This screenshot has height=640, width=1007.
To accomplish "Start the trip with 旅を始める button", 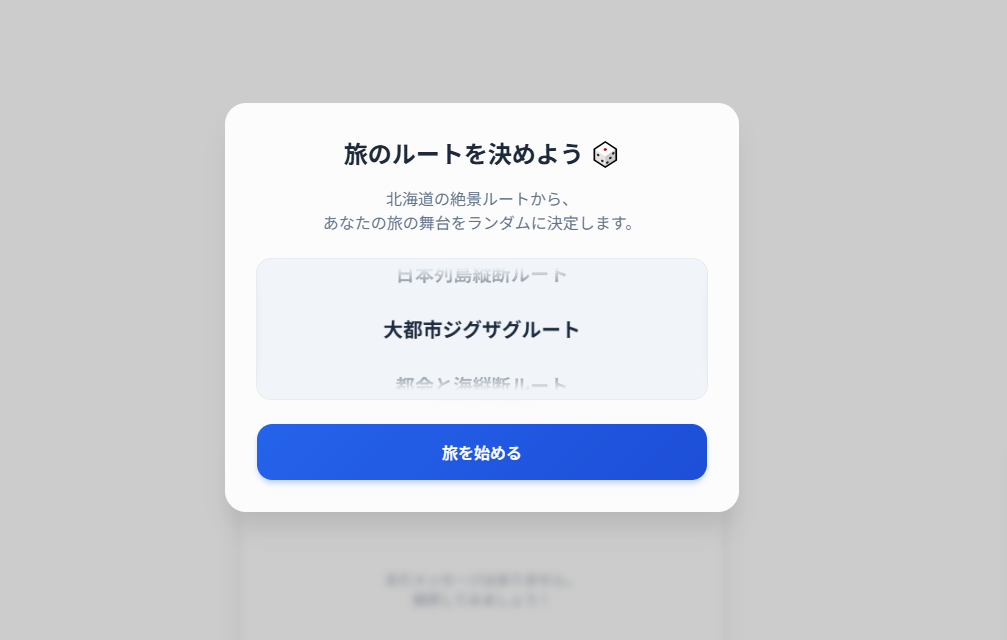I will 482,452.
